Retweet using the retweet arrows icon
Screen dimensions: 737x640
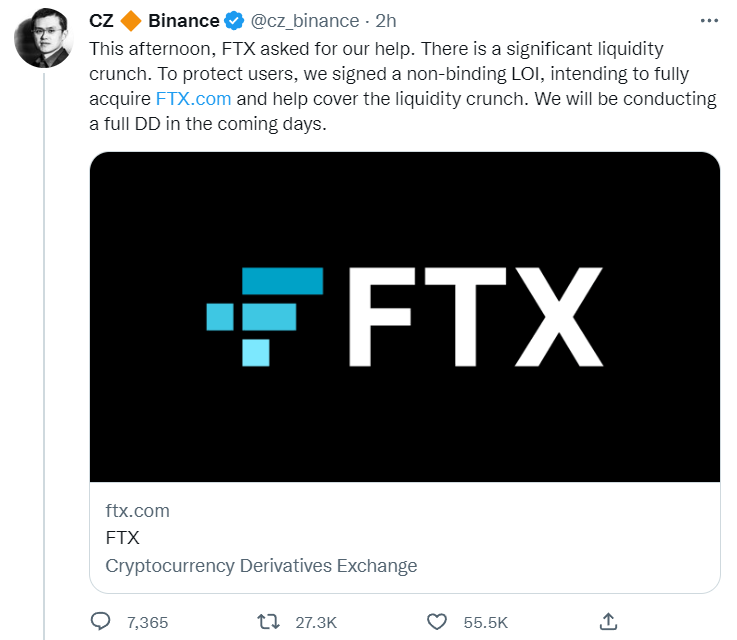[268, 622]
